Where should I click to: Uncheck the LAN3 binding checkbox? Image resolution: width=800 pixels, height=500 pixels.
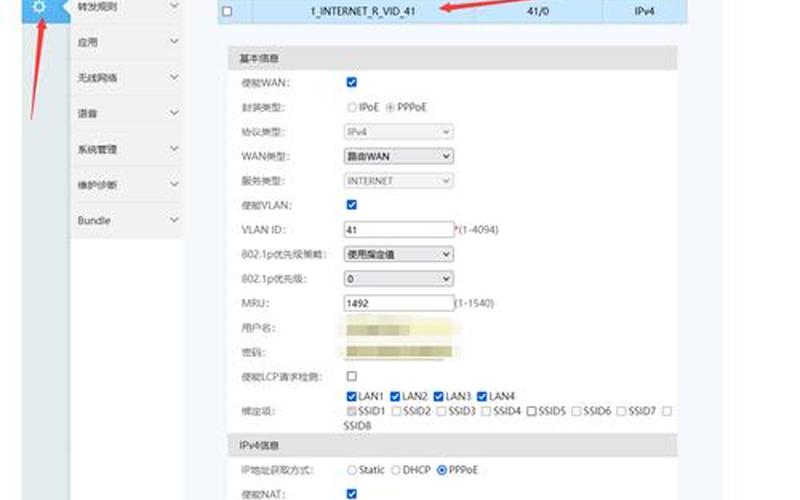click(x=438, y=396)
